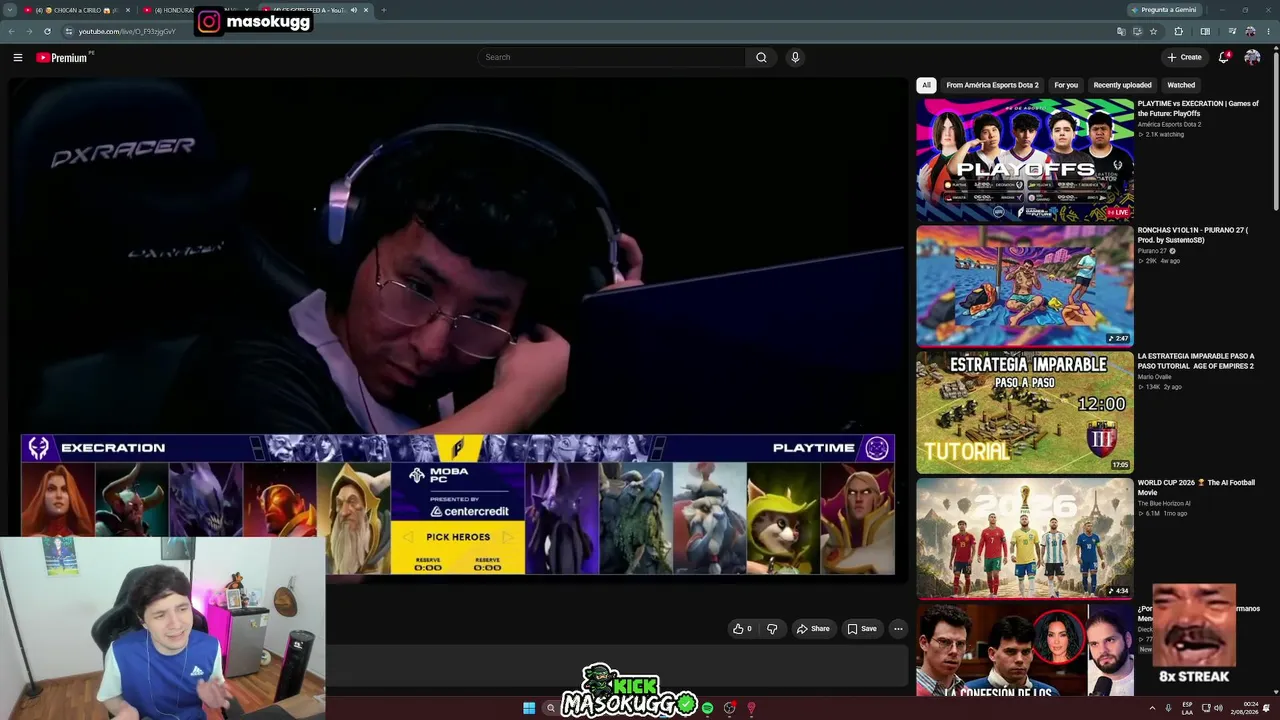Screen dimensions: 1280x720
Task: Show hidden system tray icons
Action: point(1152,708)
